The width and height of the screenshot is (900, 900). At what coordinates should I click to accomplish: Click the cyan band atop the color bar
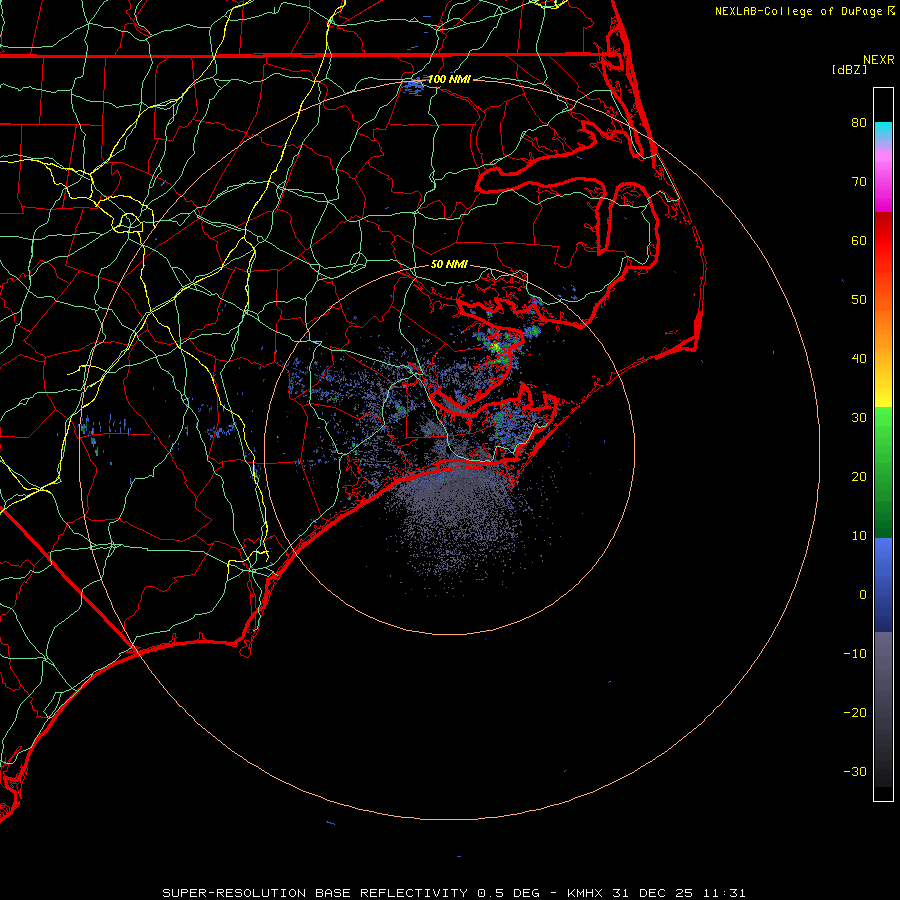(883, 130)
